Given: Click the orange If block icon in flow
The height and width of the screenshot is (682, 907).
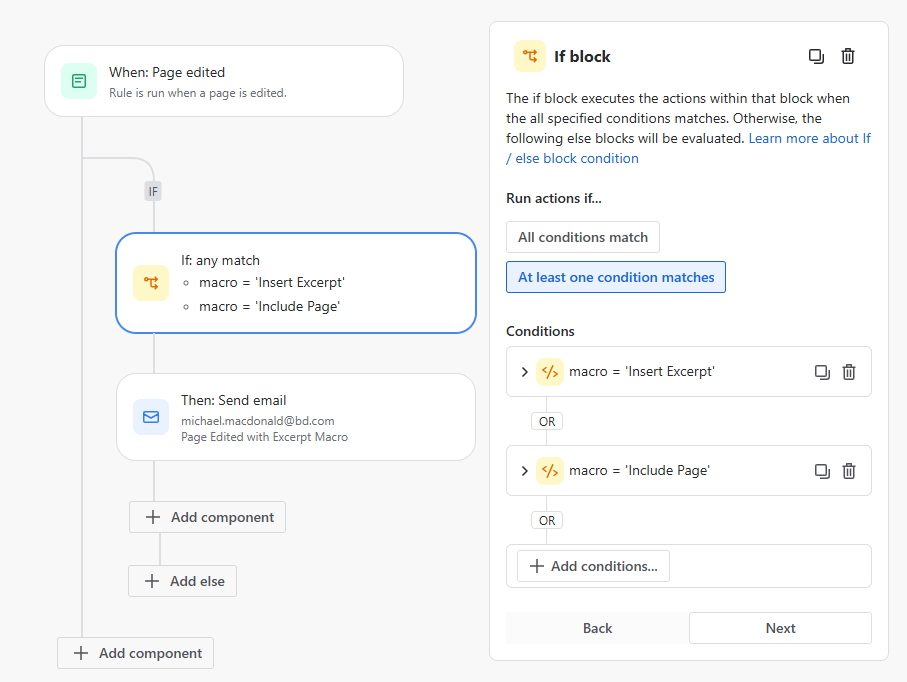Looking at the screenshot, I should pyautogui.click(x=151, y=283).
